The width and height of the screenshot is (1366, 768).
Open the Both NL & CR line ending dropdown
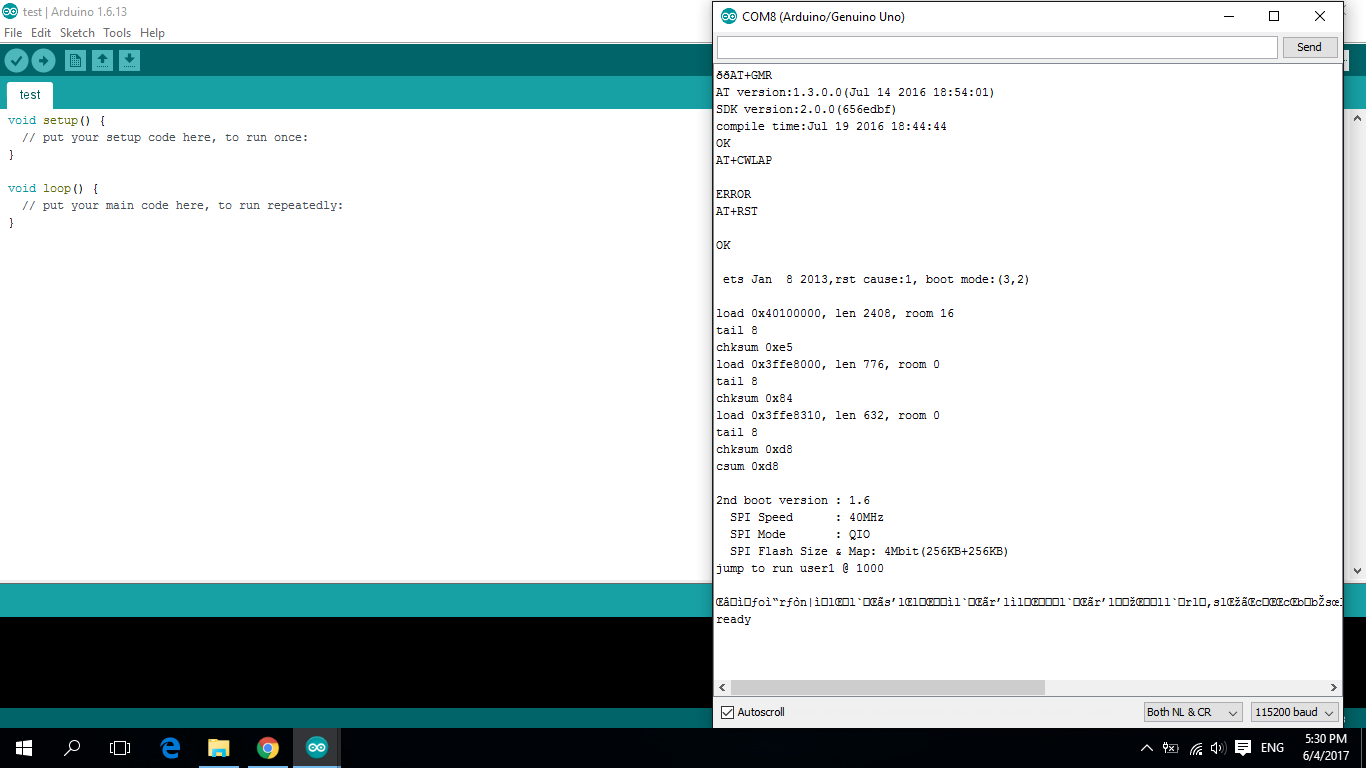1193,712
